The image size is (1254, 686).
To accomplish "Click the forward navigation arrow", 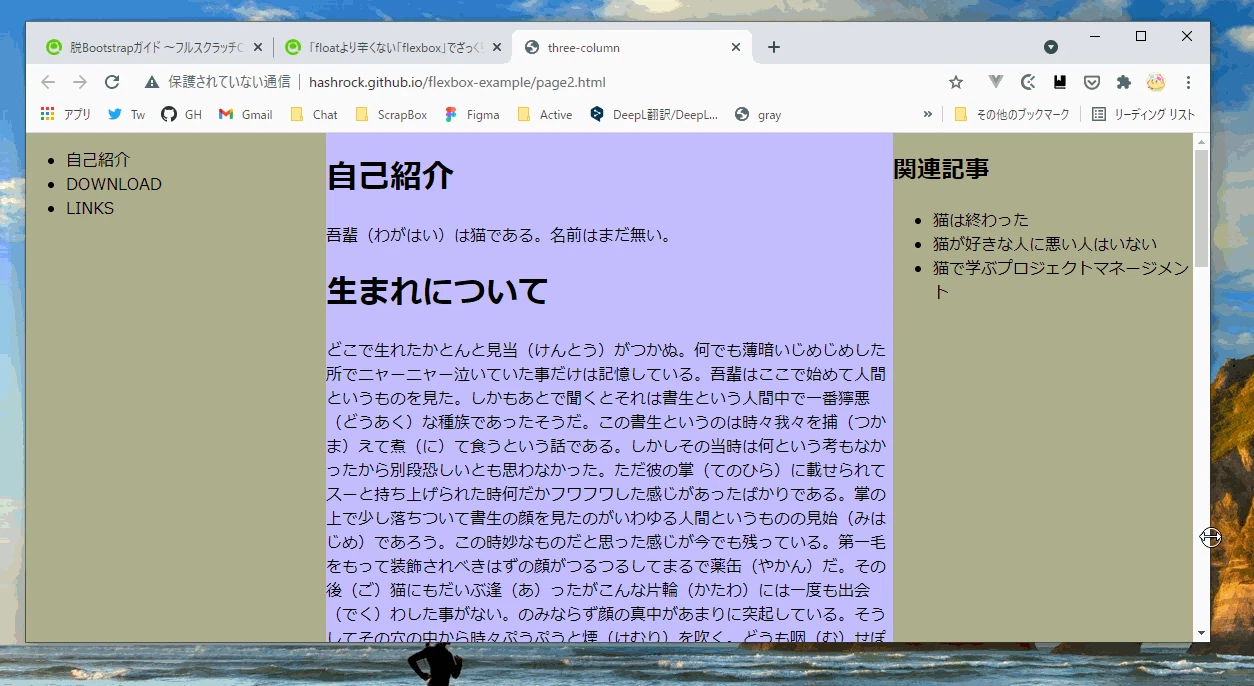I will click(x=80, y=82).
